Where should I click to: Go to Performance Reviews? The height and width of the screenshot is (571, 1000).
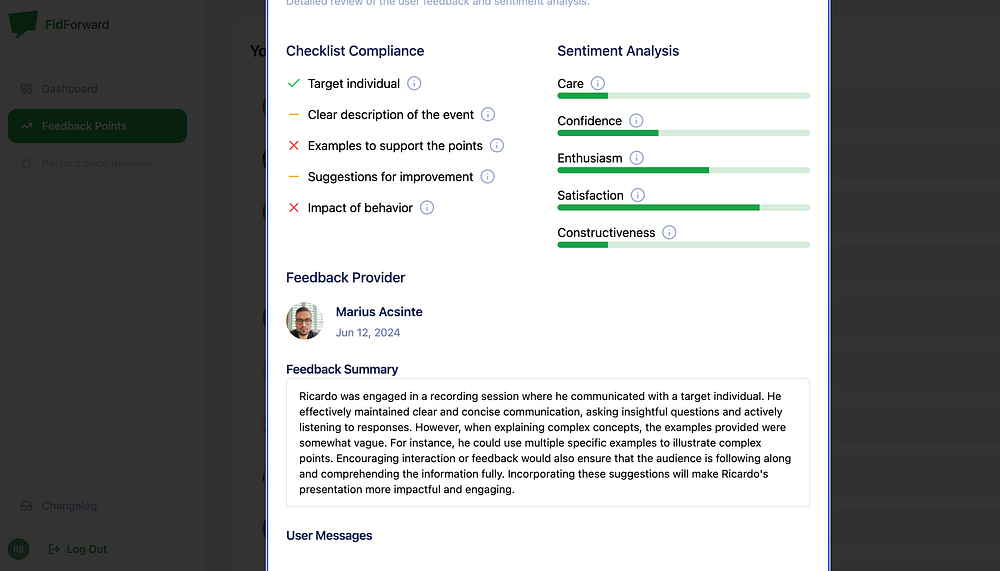96,163
